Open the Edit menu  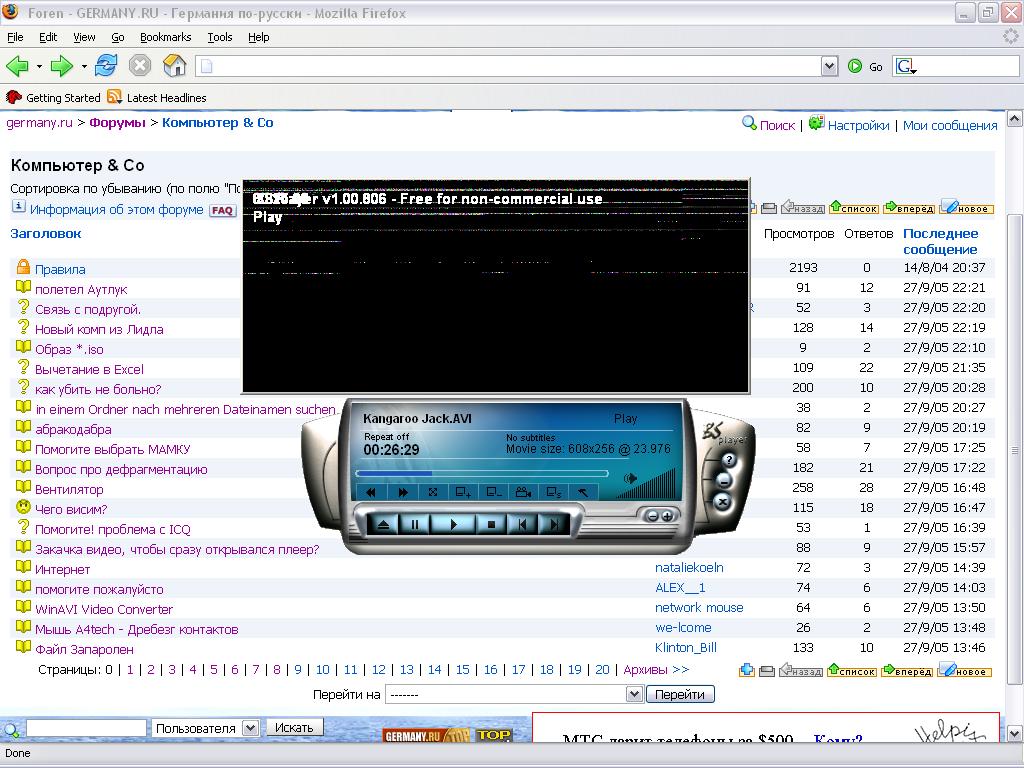[x=48, y=37]
